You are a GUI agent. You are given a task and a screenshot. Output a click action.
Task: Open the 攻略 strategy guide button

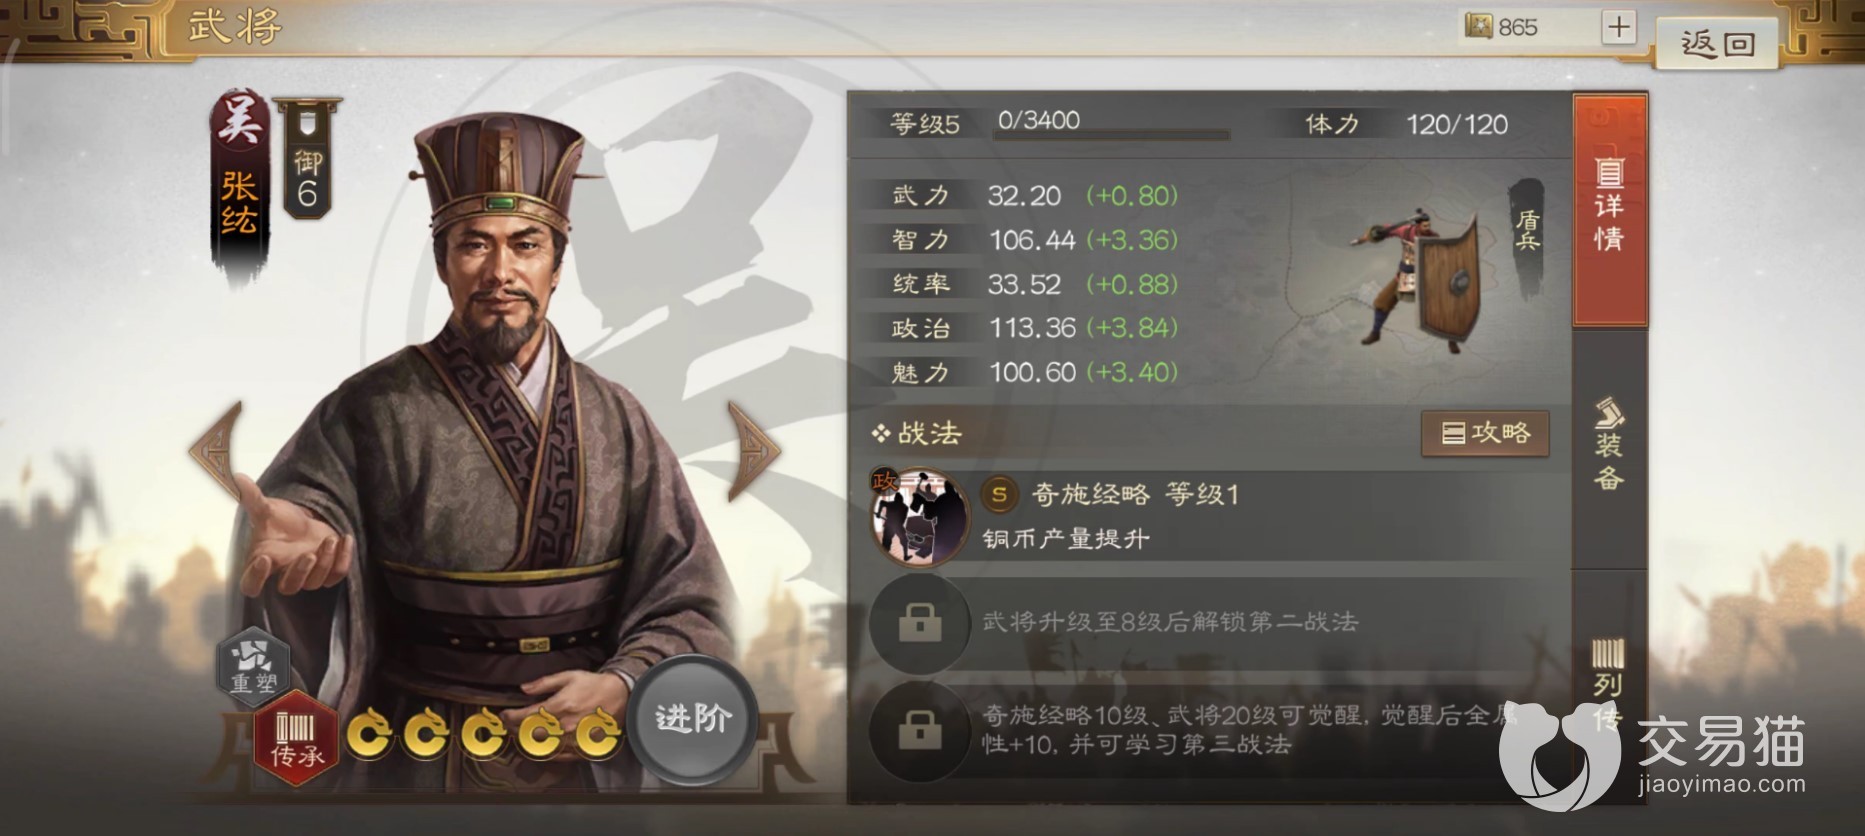coord(1485,433)
